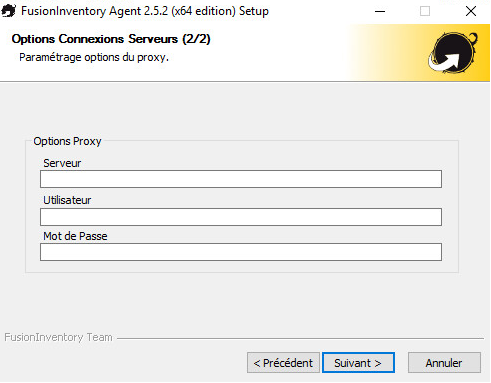Click "Paramétrage options du proxy." subtitle

tap(94, 57)
